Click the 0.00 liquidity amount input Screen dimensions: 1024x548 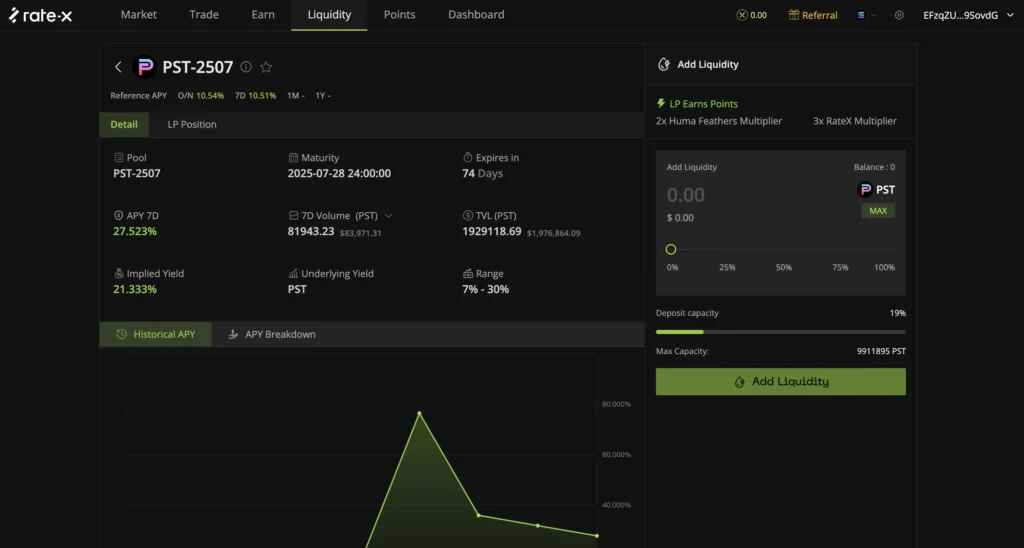click(686, 195)
